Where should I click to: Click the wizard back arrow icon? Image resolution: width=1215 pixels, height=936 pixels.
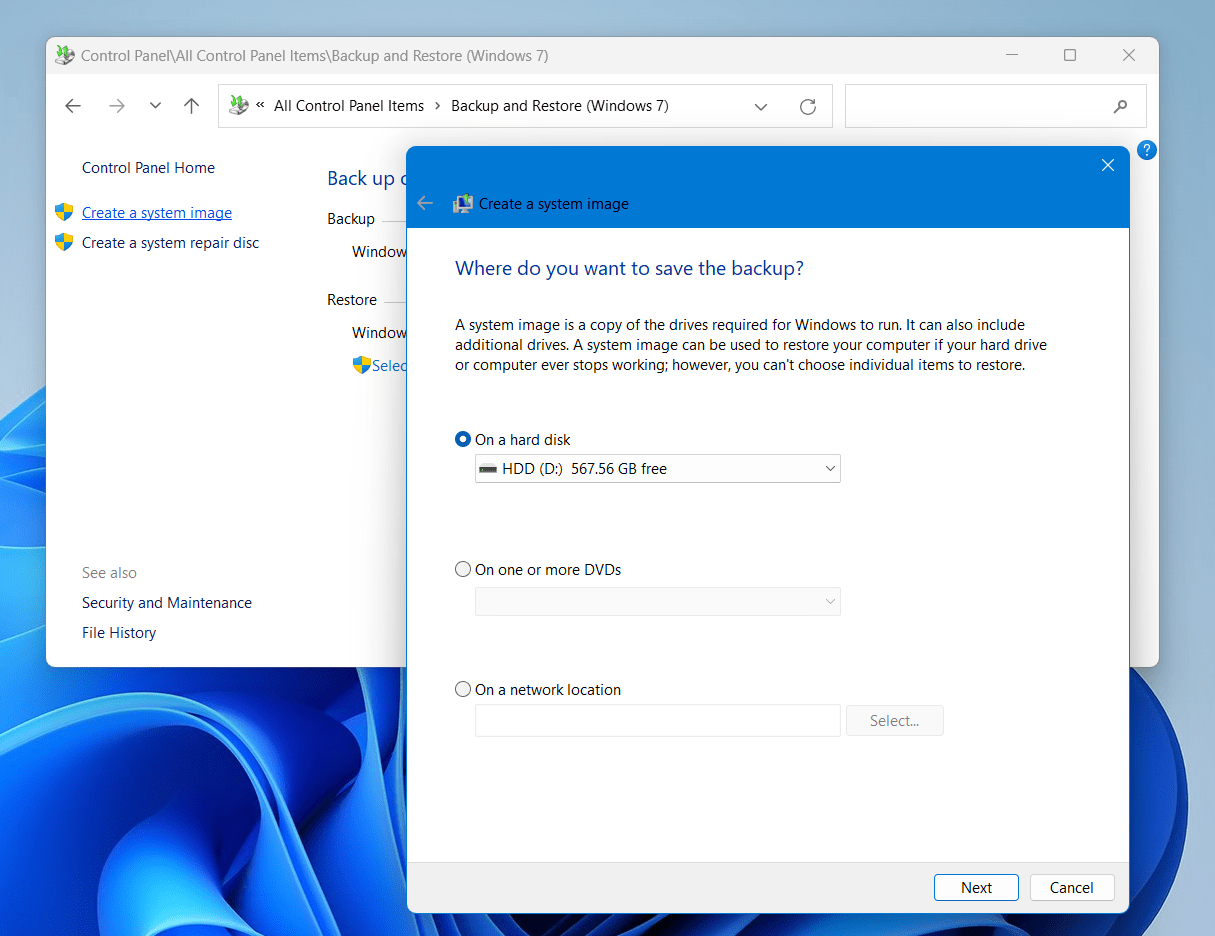(x=425, y=203)
